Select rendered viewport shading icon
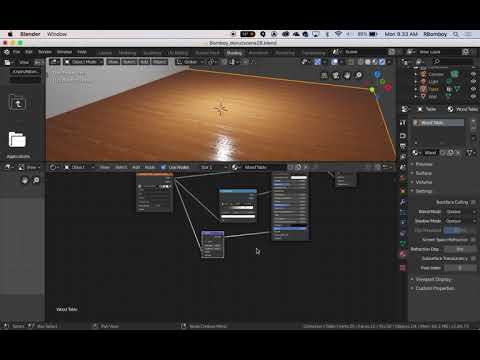 [382, 62]
